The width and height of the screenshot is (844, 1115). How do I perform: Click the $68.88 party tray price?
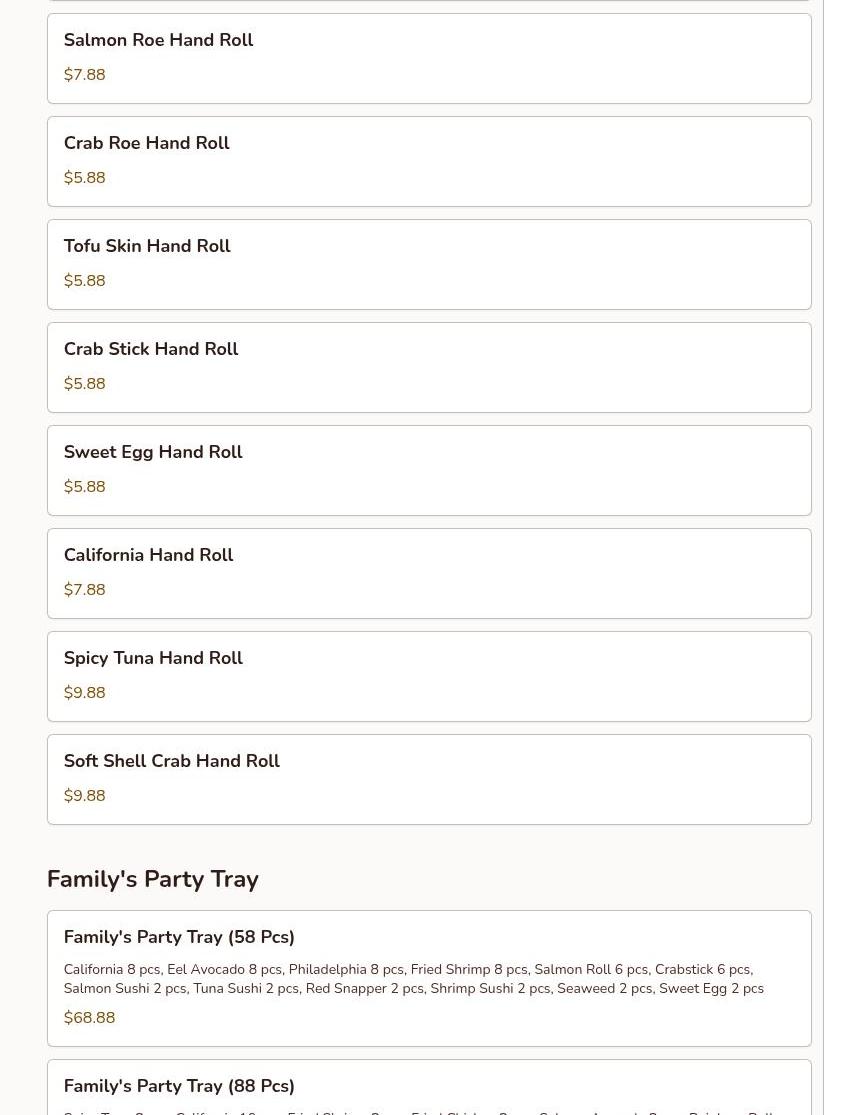pyautogui.click(x=89, y=1018)
